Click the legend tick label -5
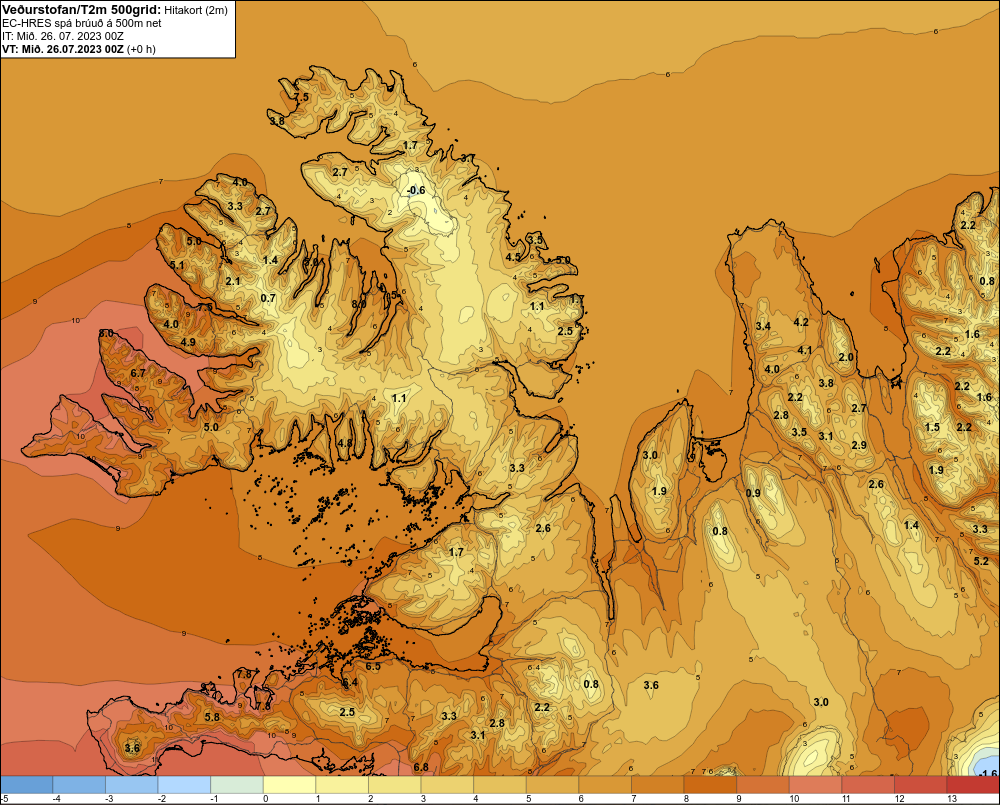The image size is (1000, 805). (5, 799)
